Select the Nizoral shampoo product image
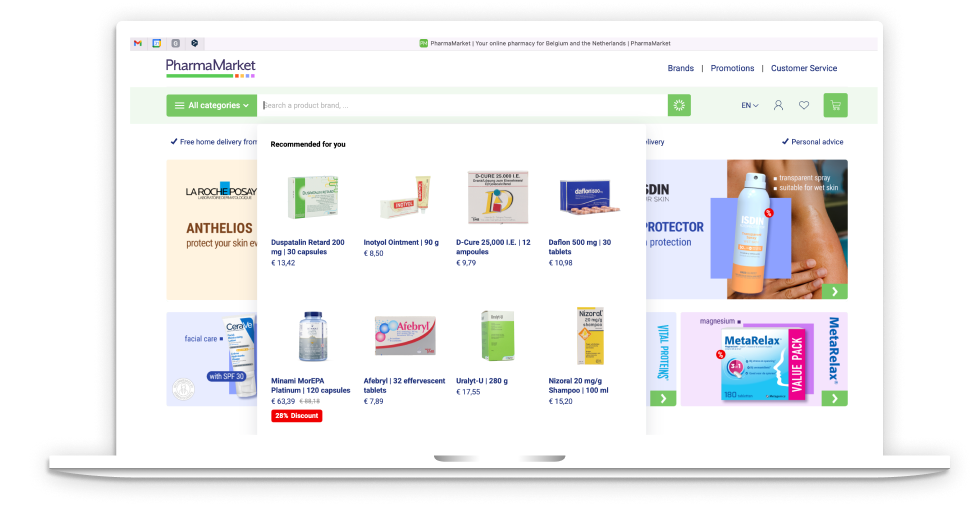This screenshot has height=508, width=975. point(590,336)
